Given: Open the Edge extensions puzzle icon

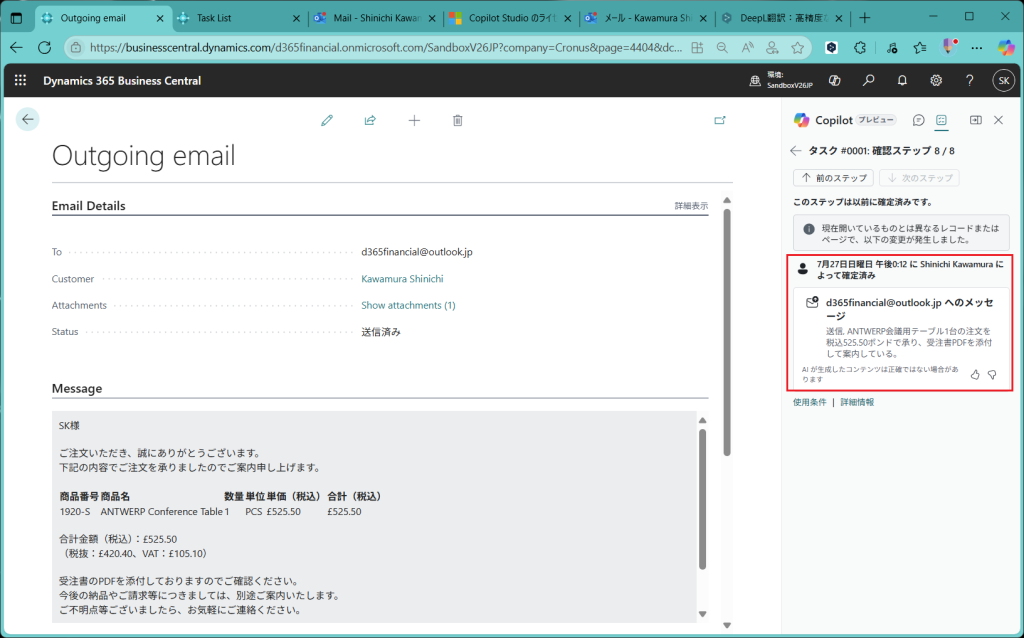Looking at the screenshot, I should pyautogui.click(x=860, y=48).
